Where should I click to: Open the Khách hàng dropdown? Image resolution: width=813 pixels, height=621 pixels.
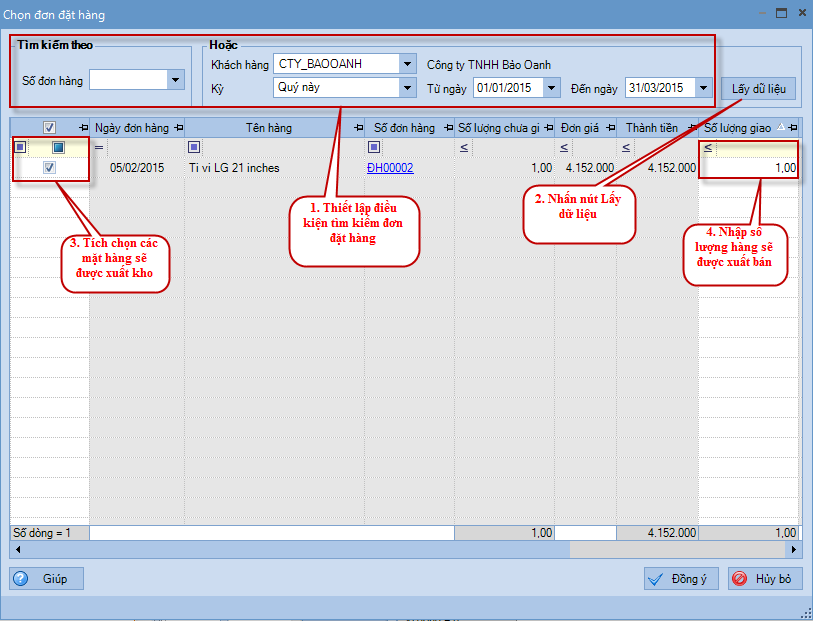click(406, 64)
